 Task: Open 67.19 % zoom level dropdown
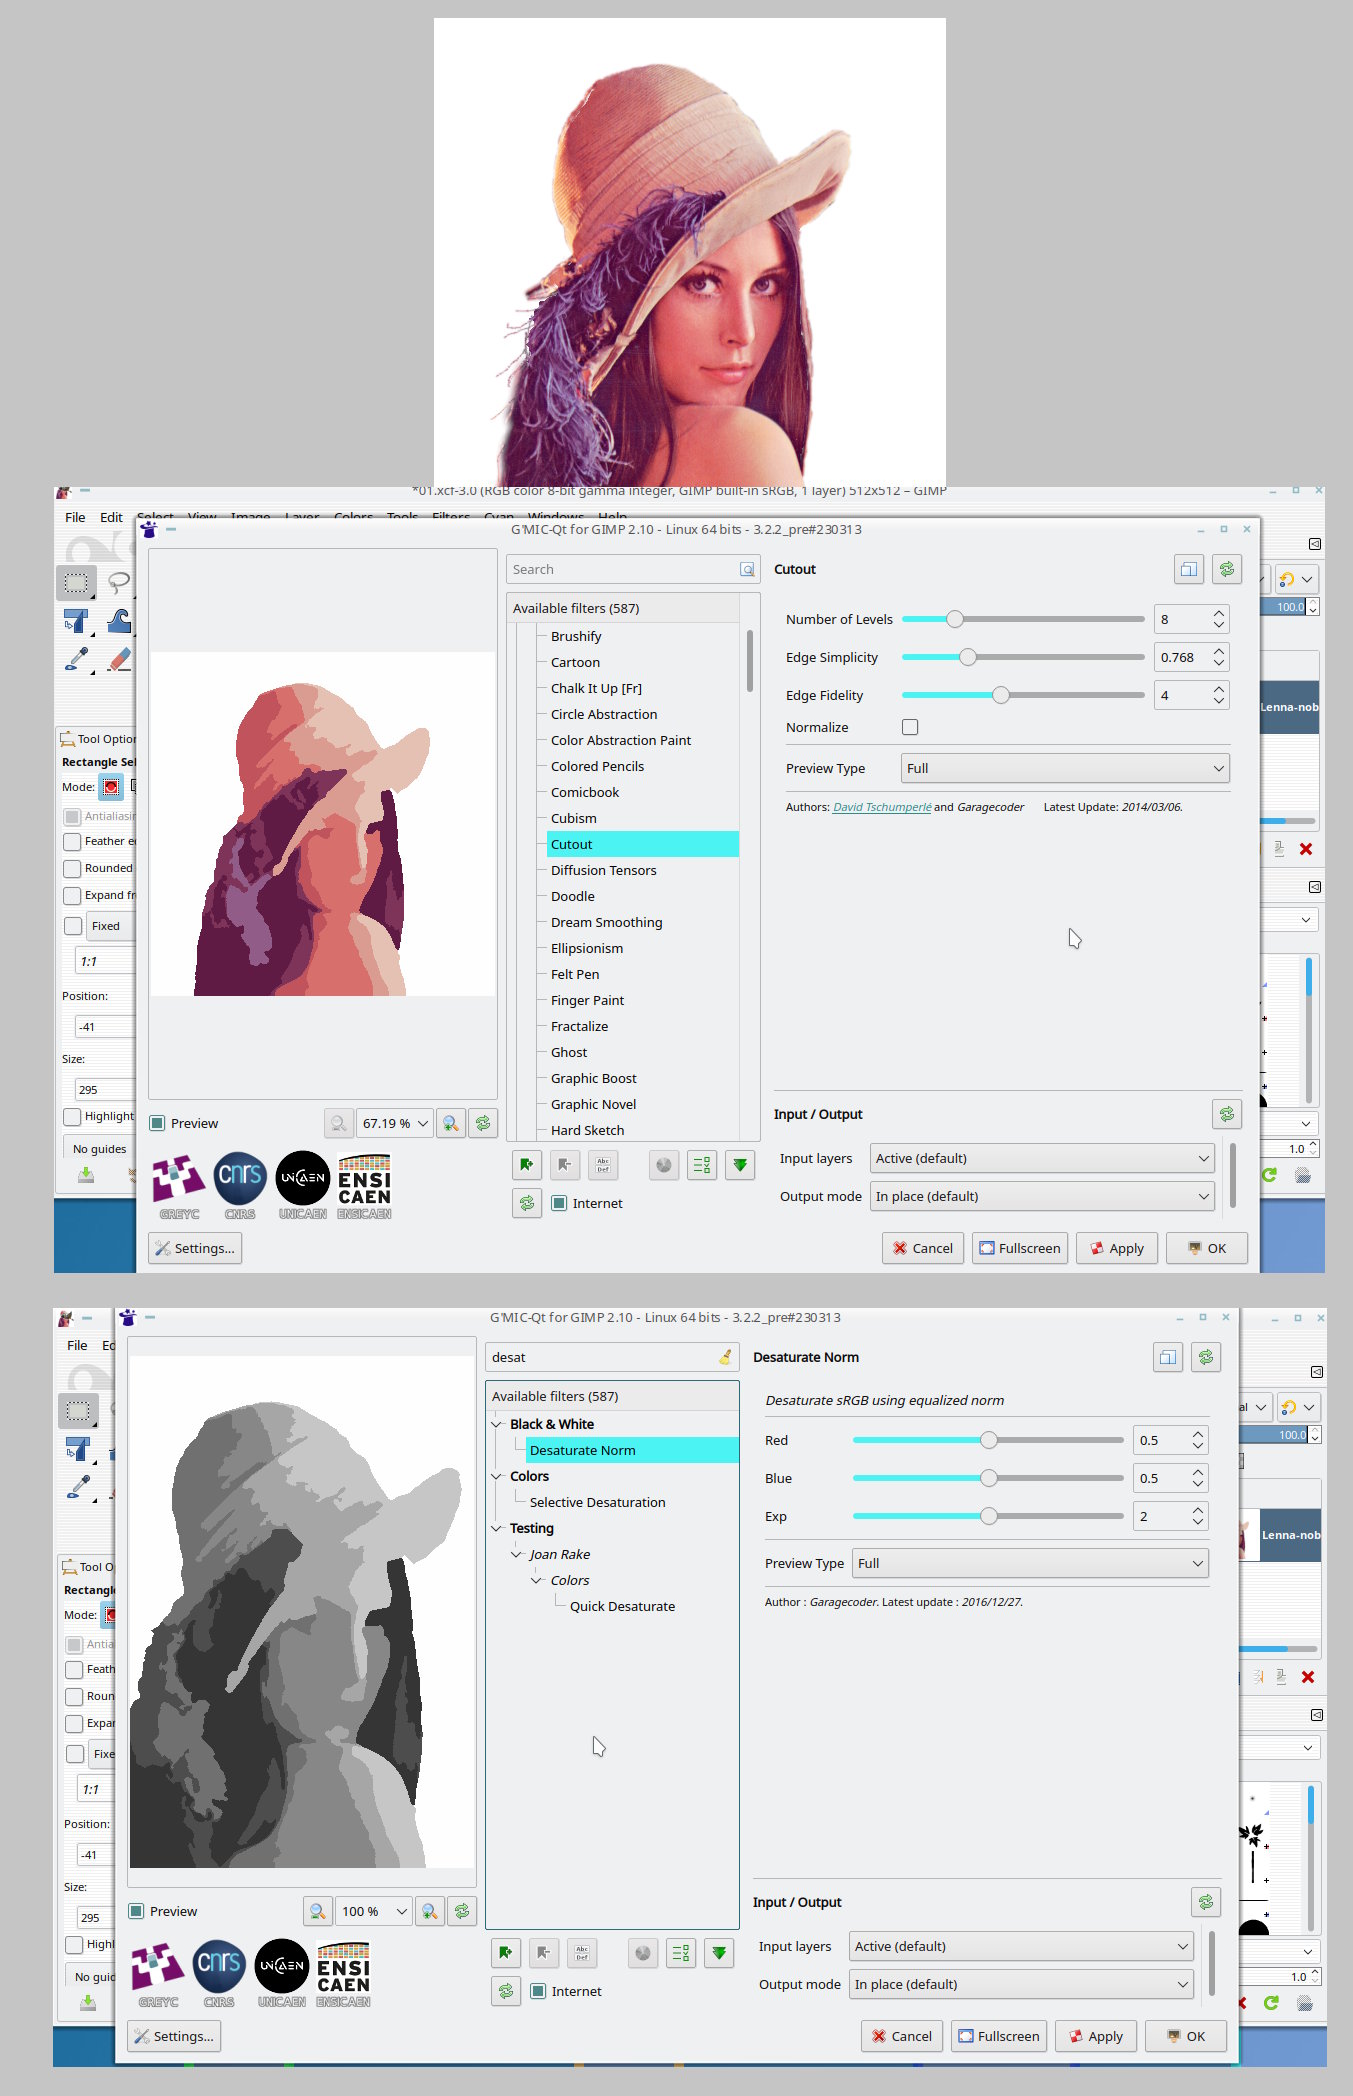(395, 1123)
